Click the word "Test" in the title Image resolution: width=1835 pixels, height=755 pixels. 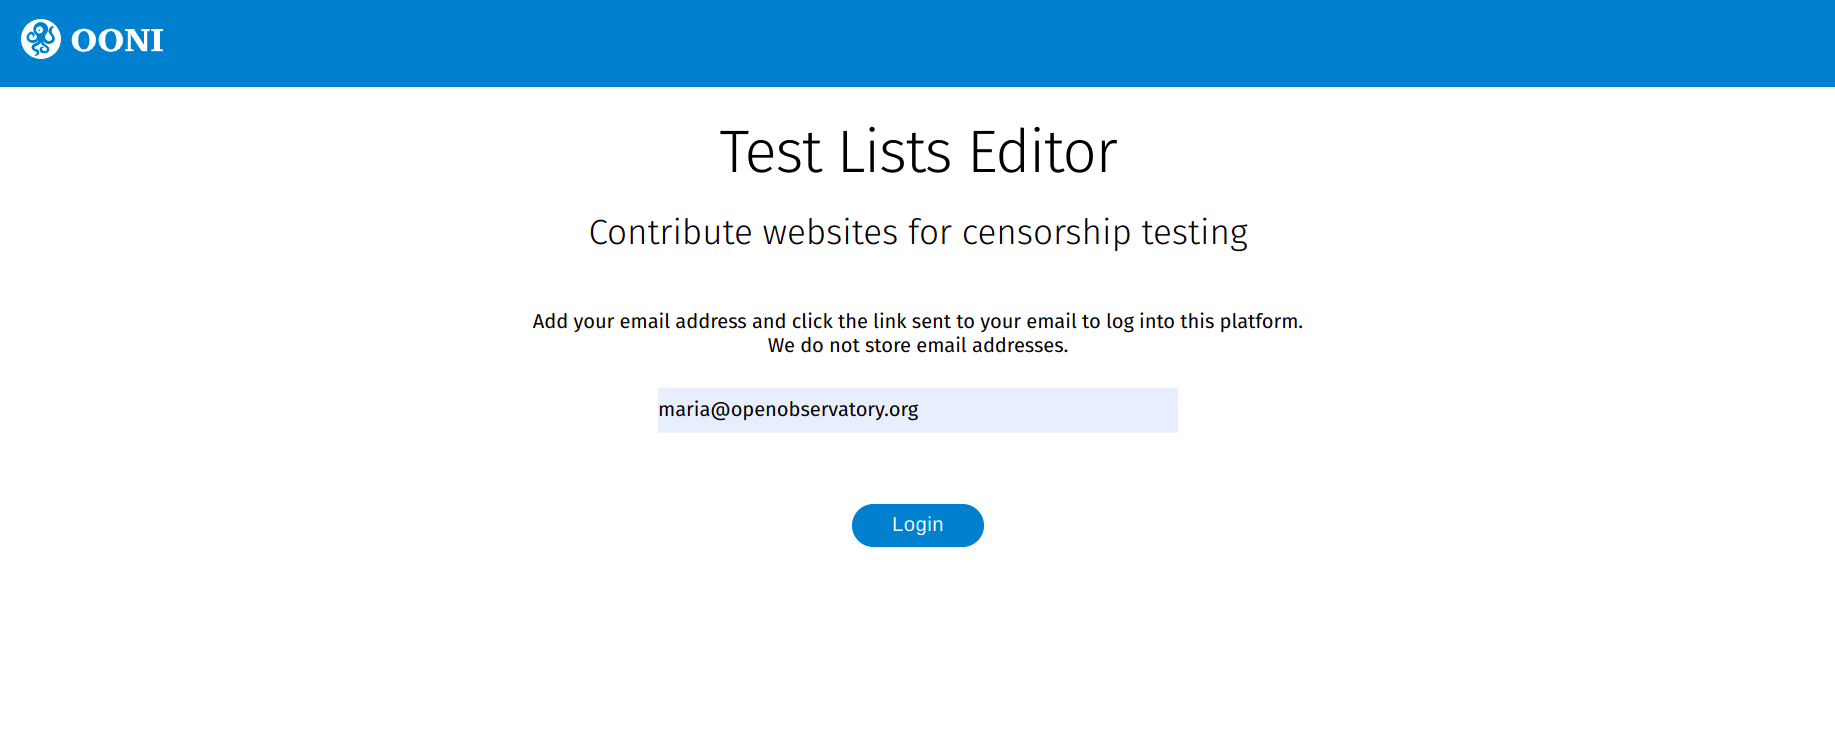click(x=771, y=152)
